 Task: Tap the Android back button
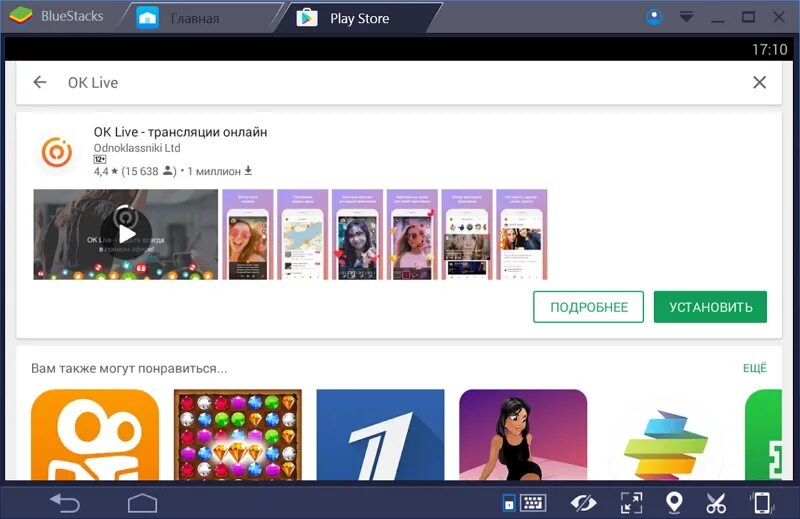(x=65, y=503)
